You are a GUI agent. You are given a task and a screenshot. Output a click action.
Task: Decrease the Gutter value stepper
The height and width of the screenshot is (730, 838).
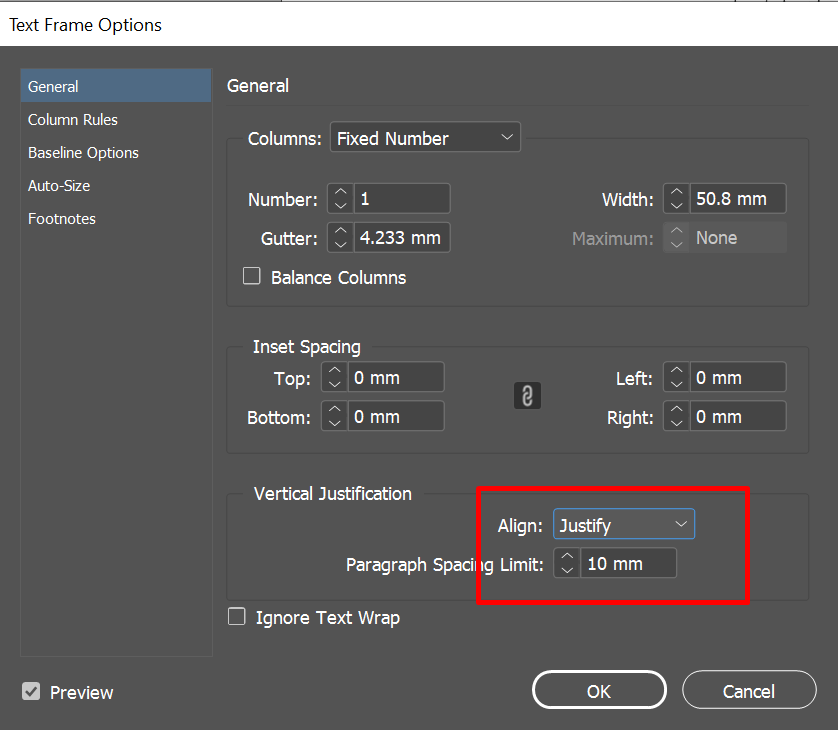(340, 244)
